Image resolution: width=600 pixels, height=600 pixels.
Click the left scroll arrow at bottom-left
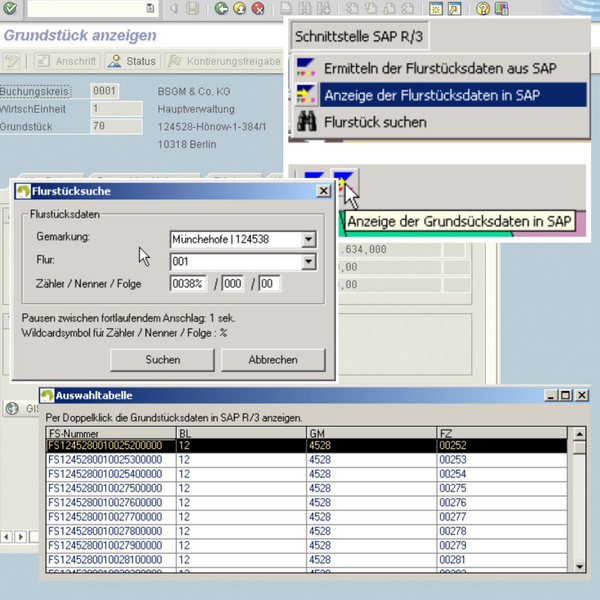6,537
